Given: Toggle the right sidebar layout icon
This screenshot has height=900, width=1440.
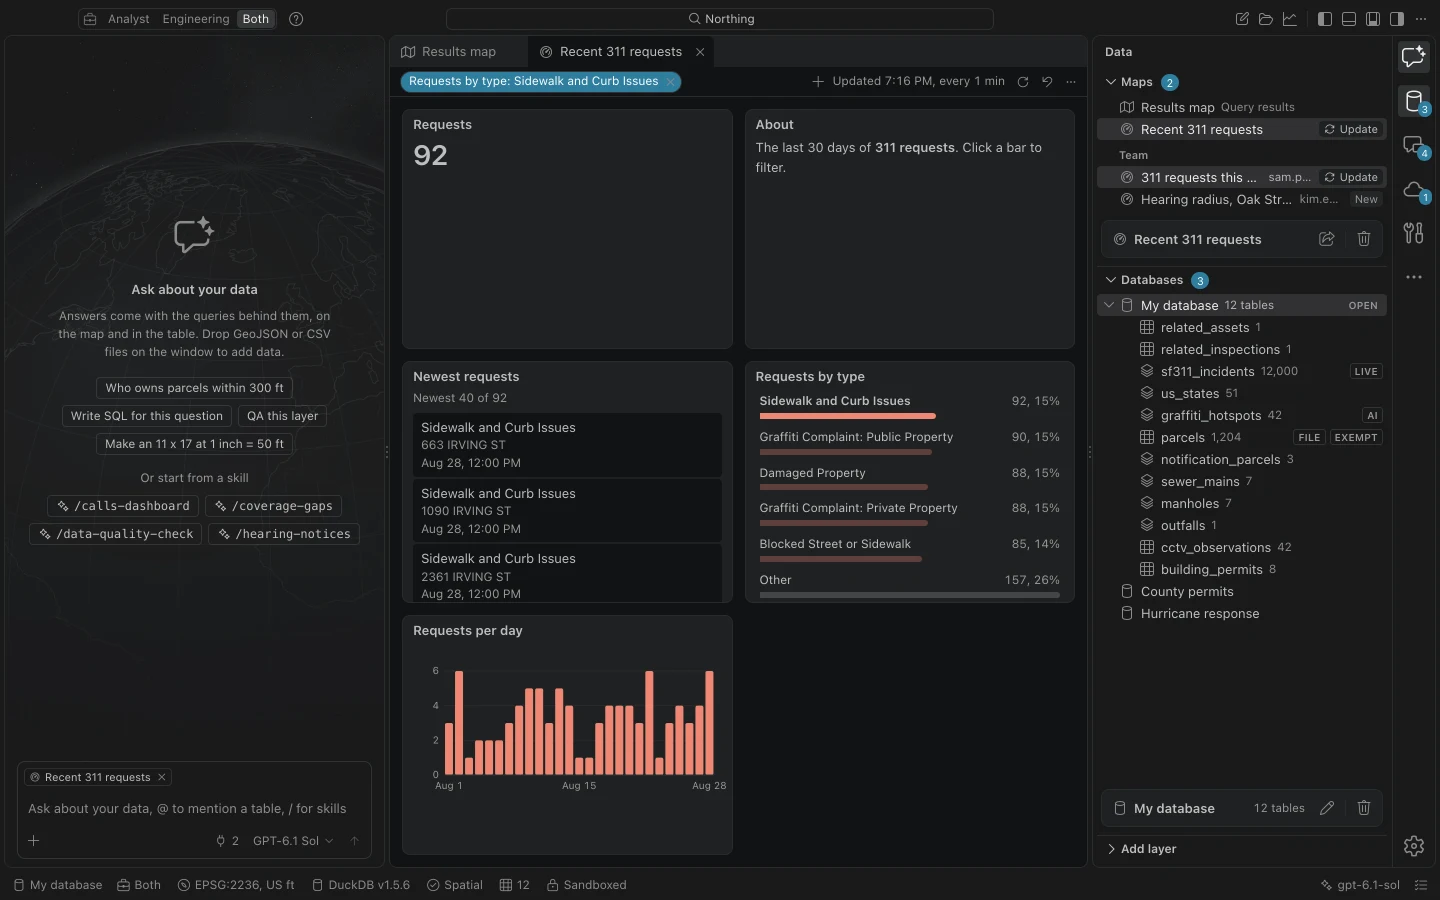Looking at the screenshot, I should point(1397,19).
